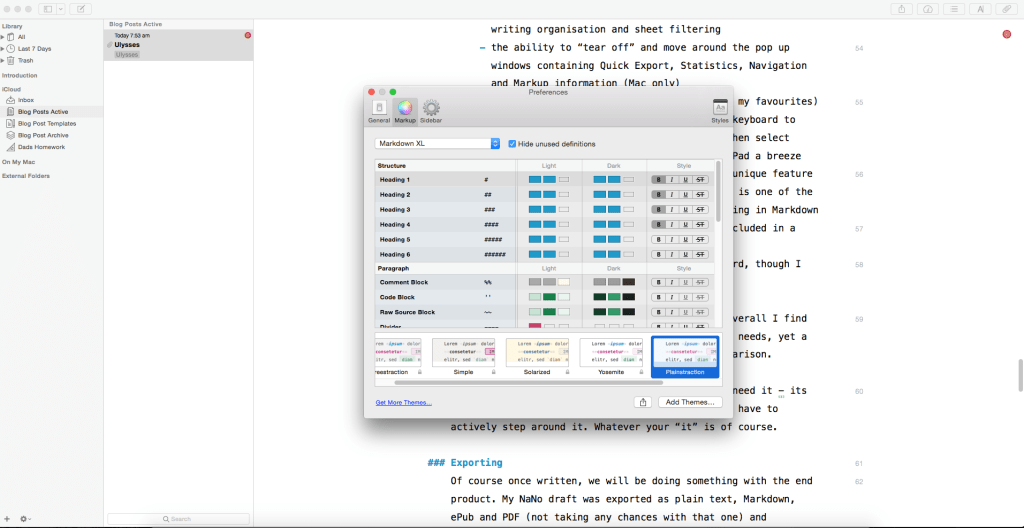Expand the All library disclosure triangle
The height and width of the screenshot is (528, 1024).
click(x=3, y=37)
